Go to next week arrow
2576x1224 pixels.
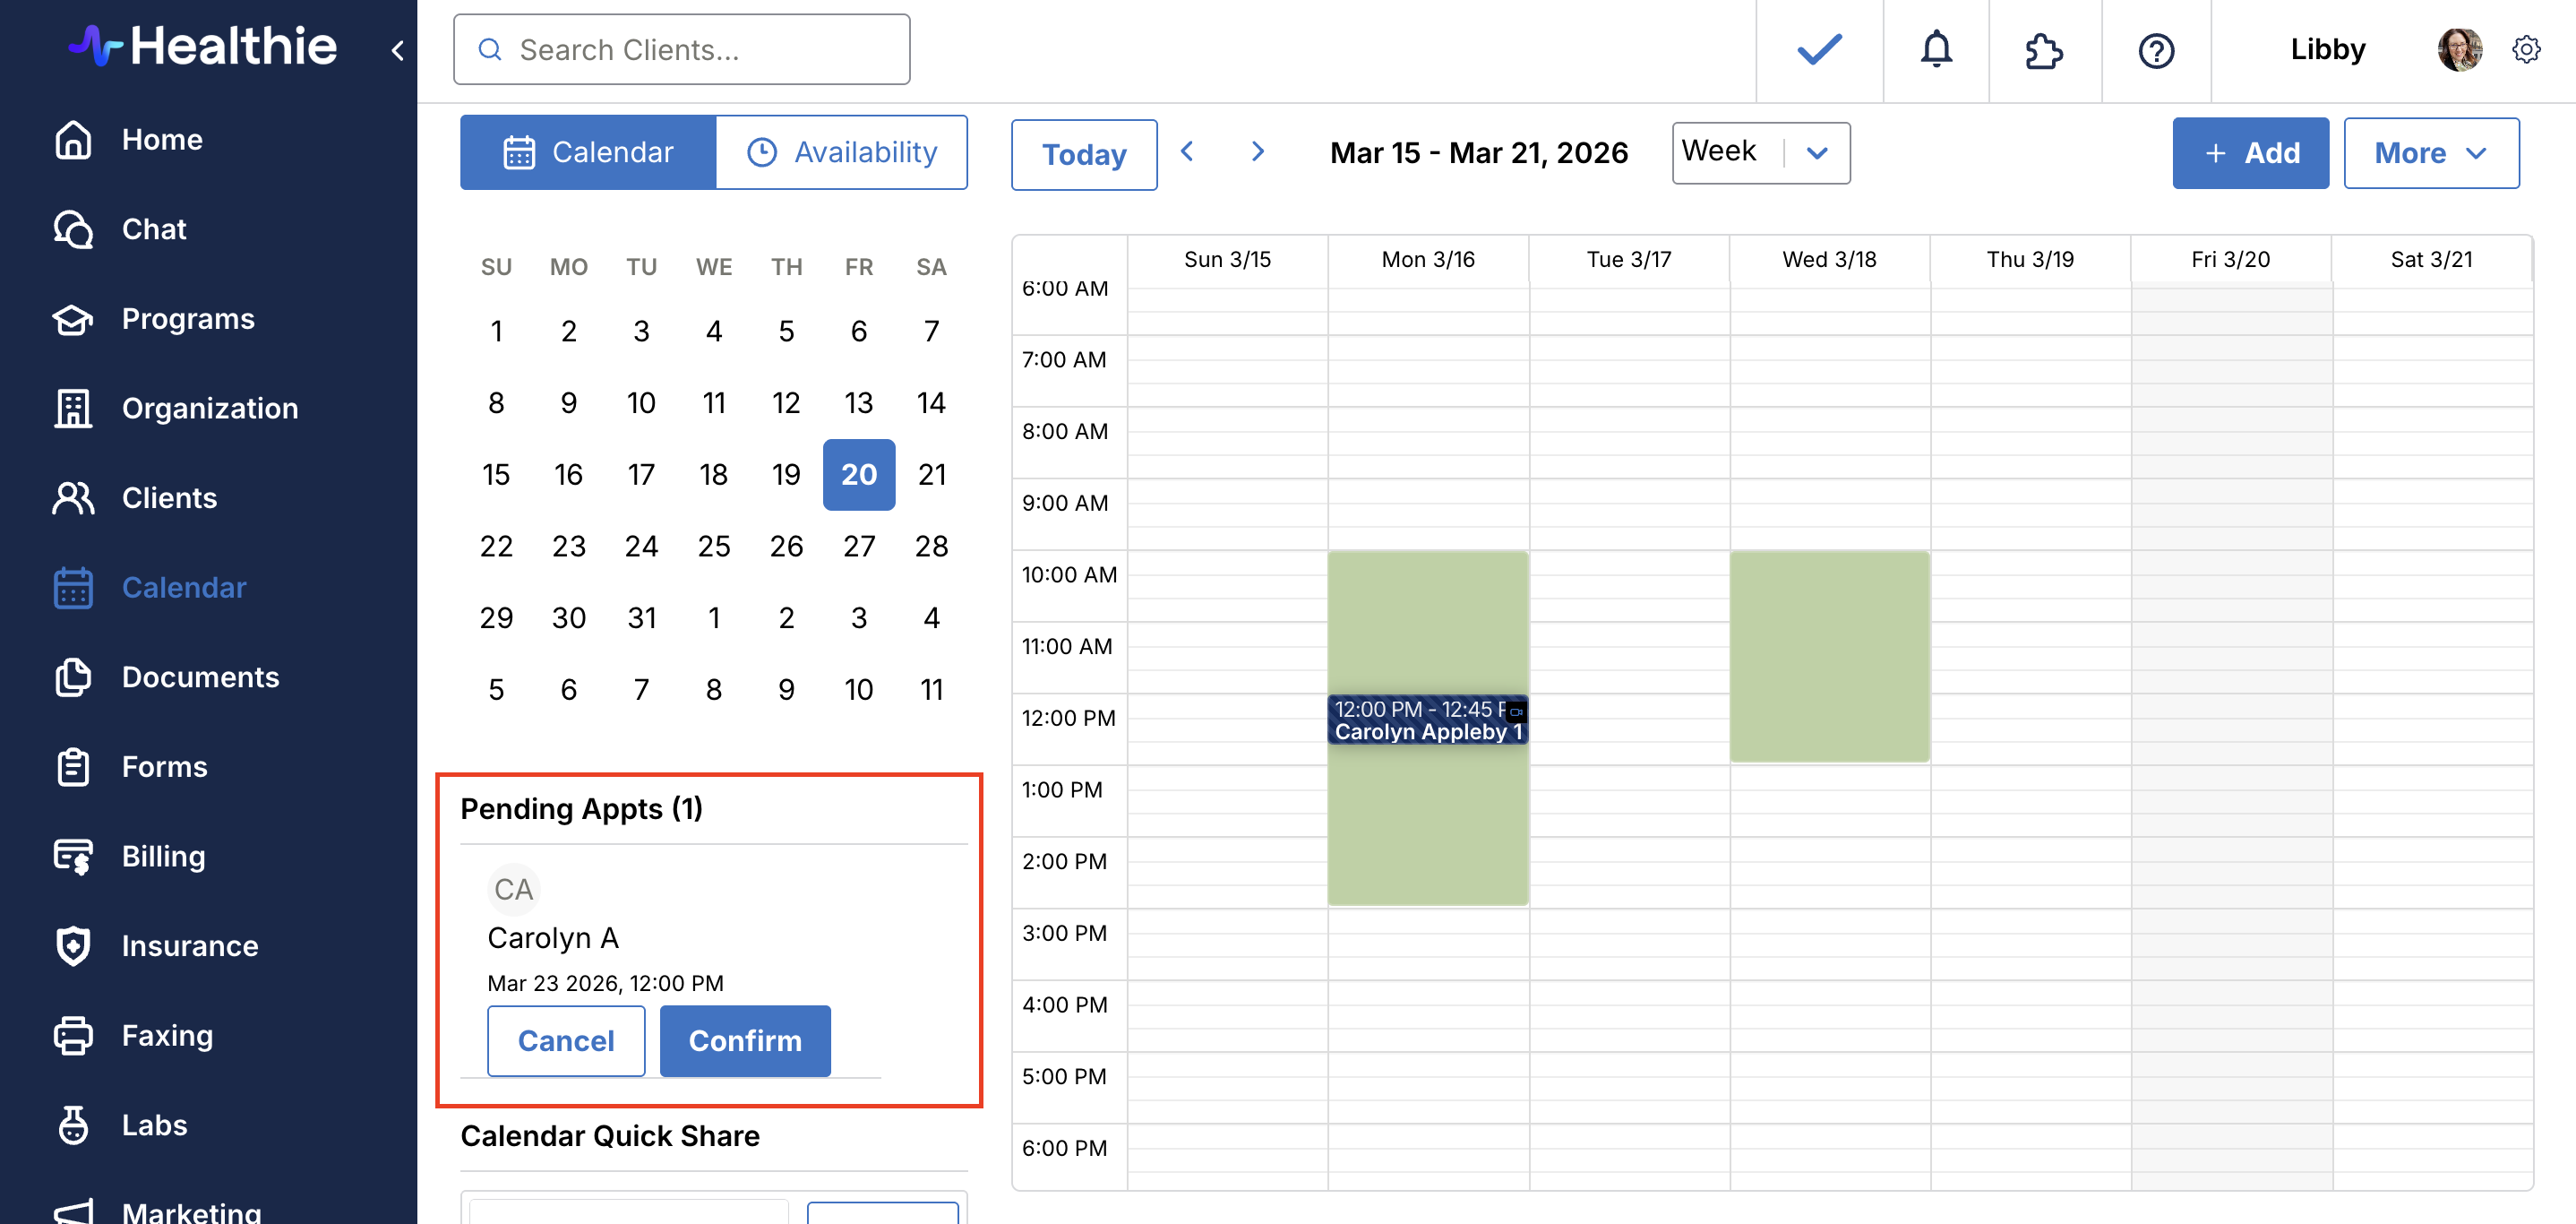click(x=1258, y=152)
